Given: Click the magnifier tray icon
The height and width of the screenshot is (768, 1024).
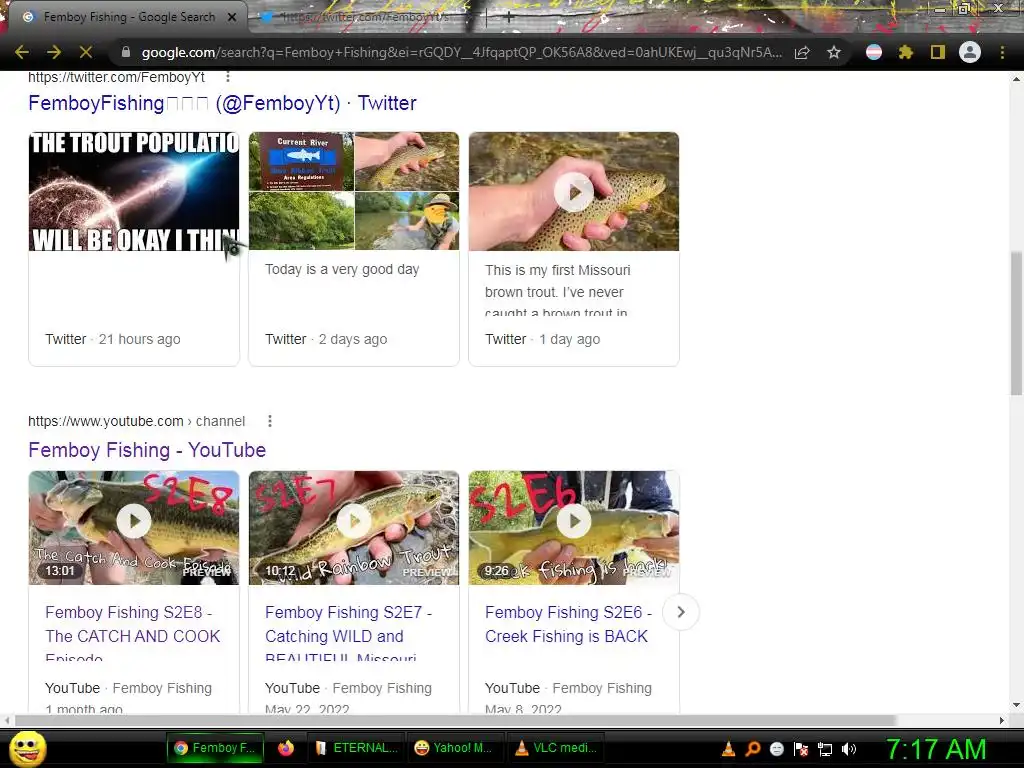Looking at the screenshot, I should click(x=752, y=749).
